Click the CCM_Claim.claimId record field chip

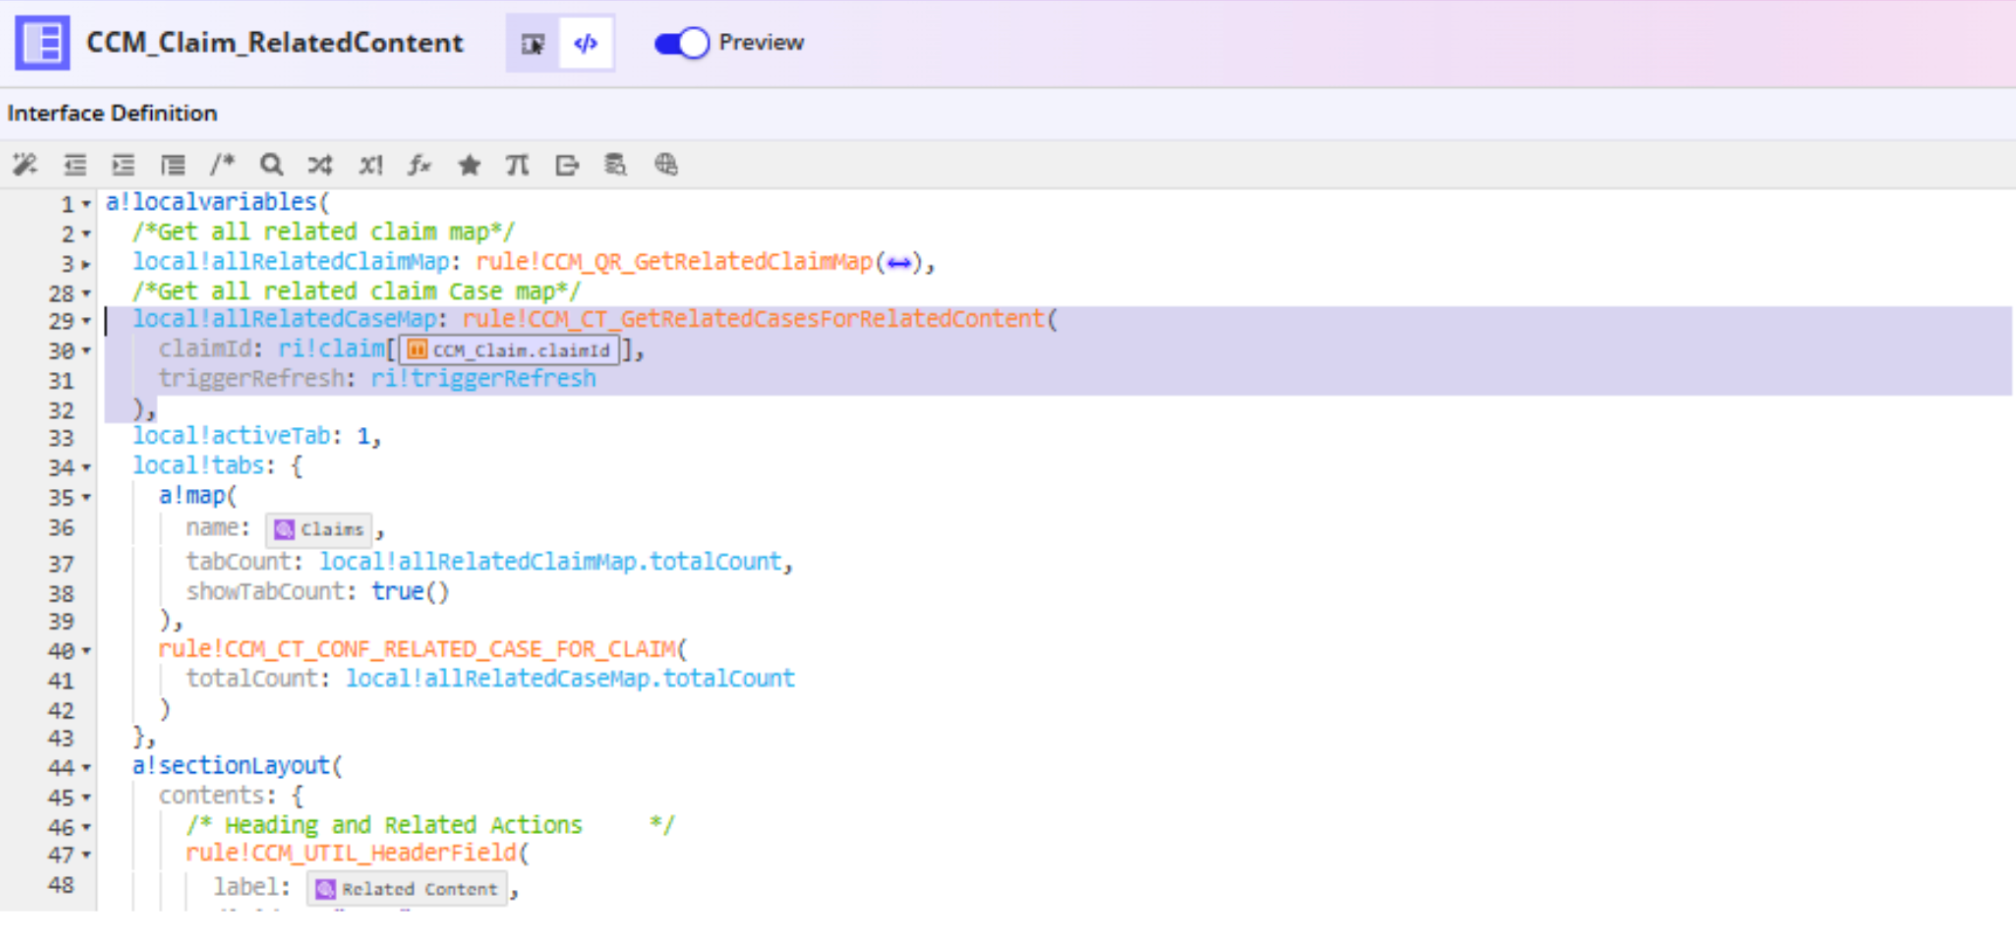[x=510, y=350]
